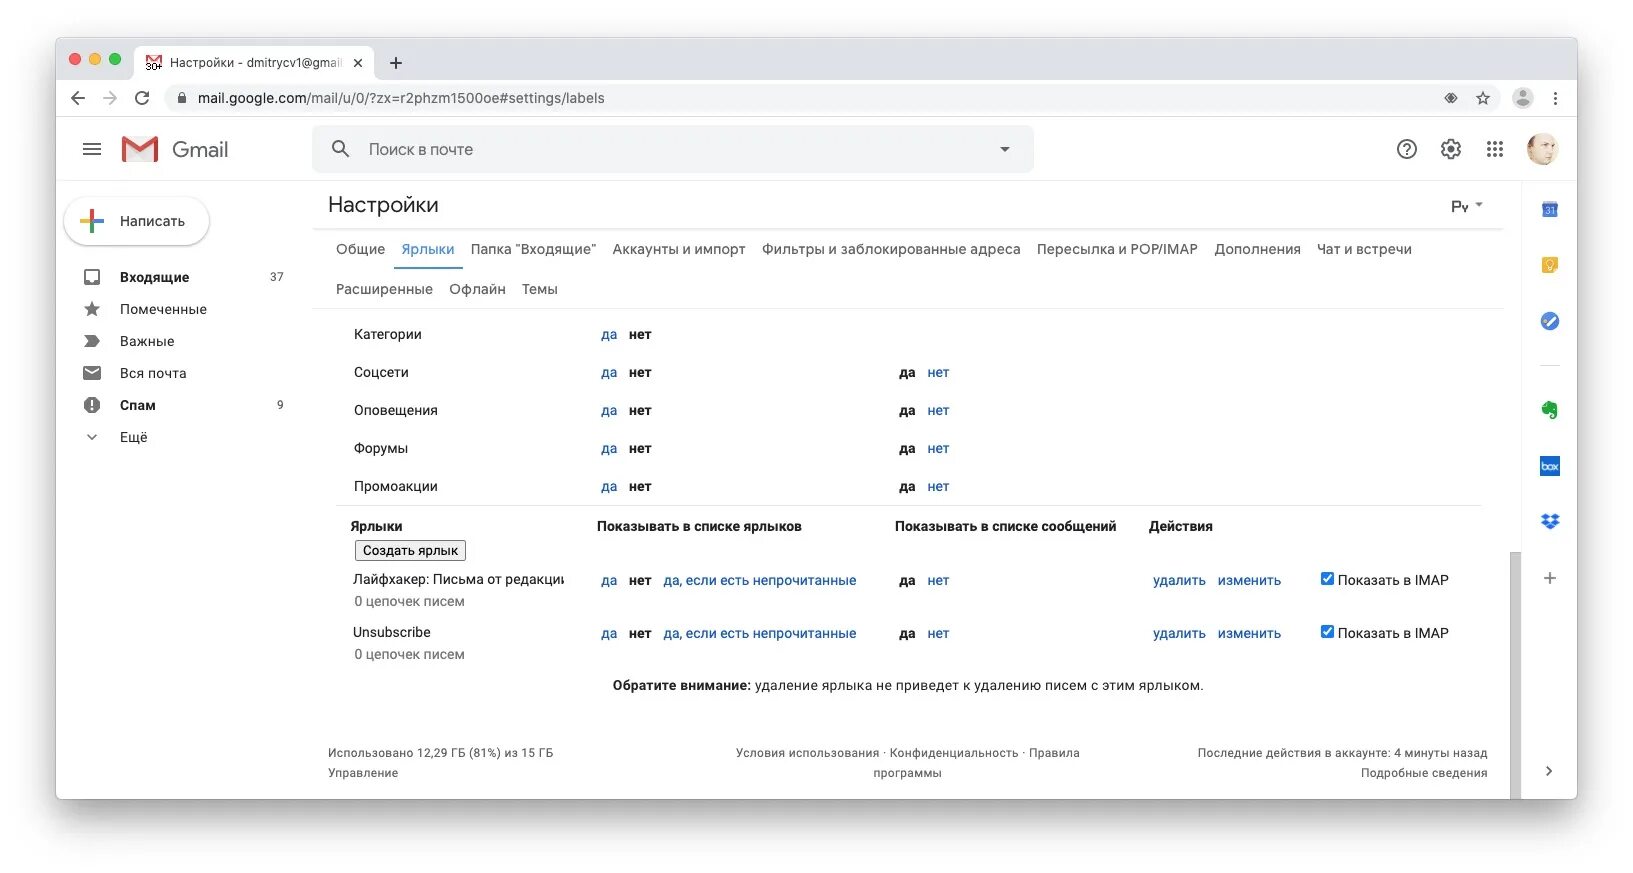Viewport: 1633px width, 873px height.
Task: Open the Box add-on icon
Action: pyautogui.click(x=1550, y=466)
